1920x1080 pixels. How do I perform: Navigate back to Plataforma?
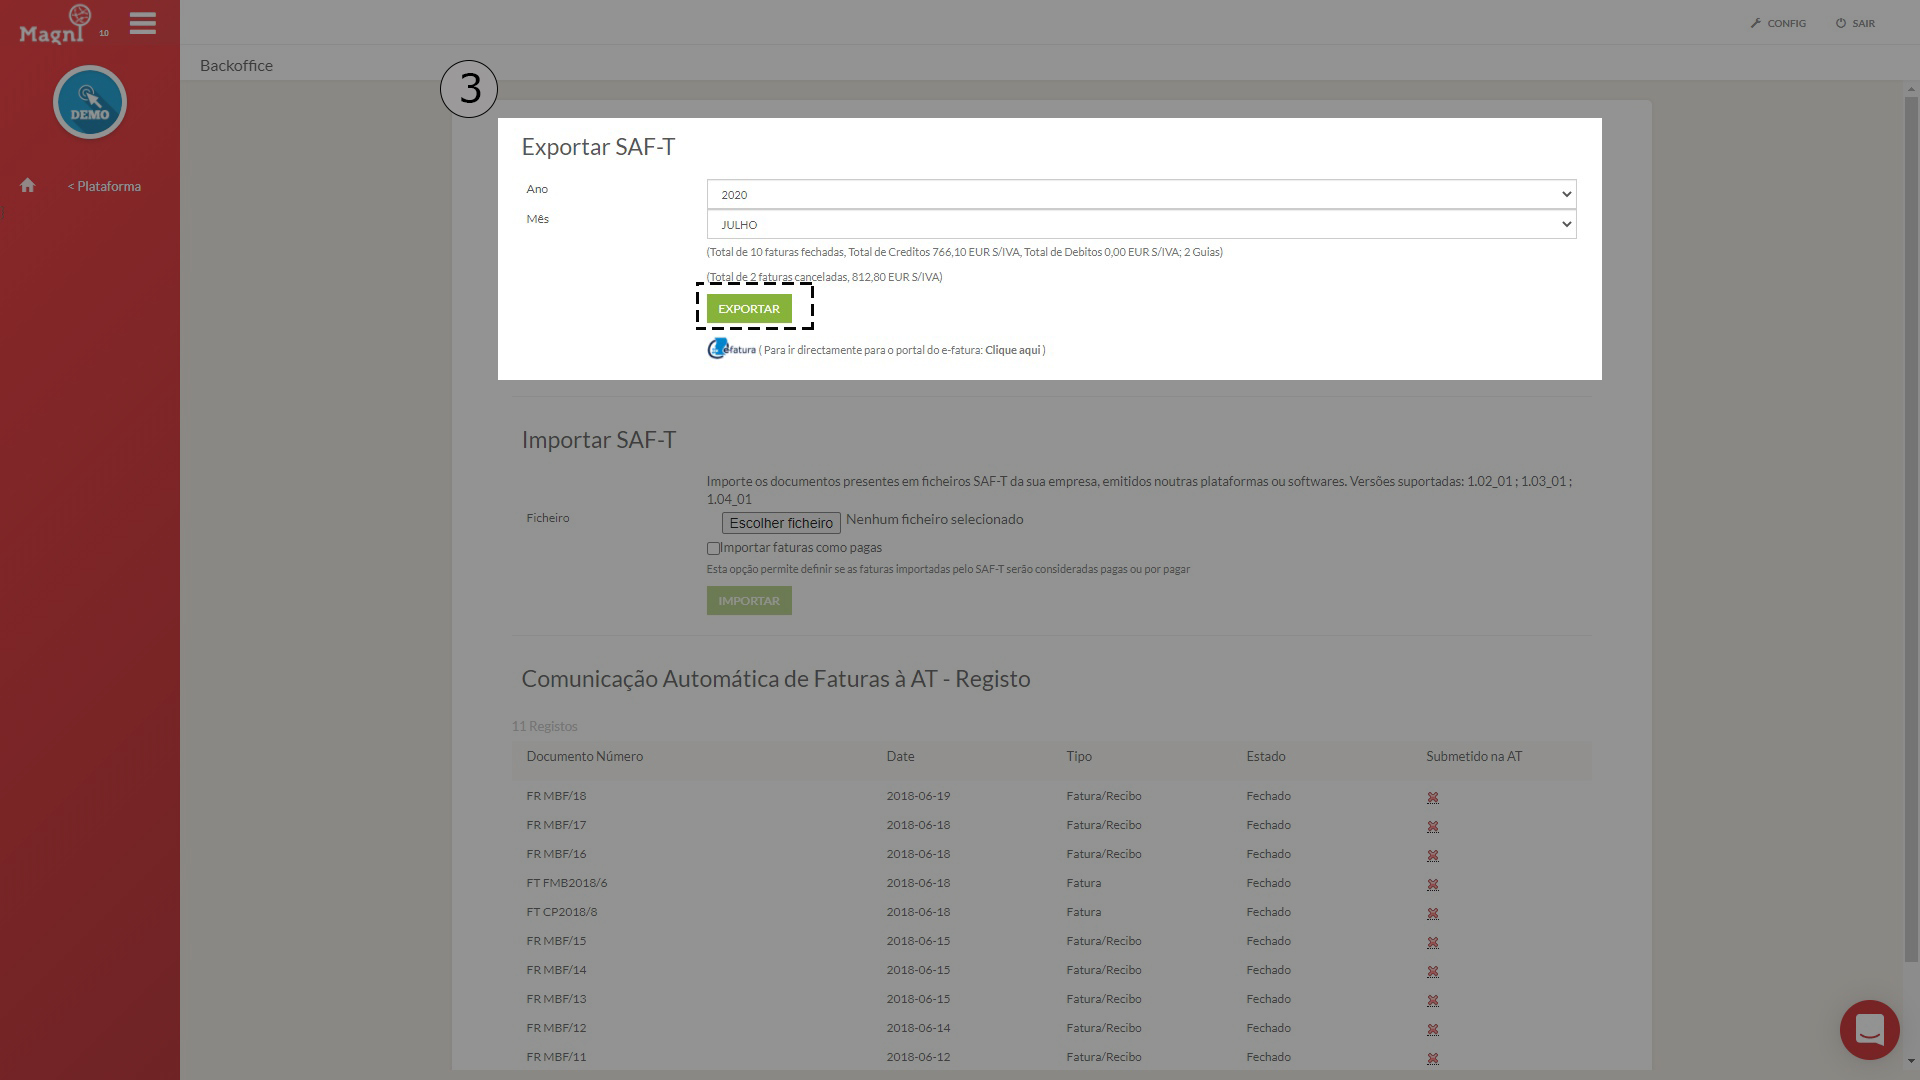[104, 186]
